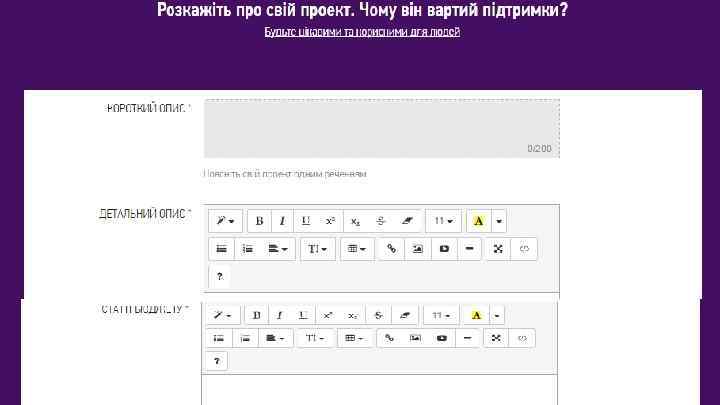Viewport: 720px width, 405px height.
Task: Clear formatting with eraser in Детальний опис editor
Action: [x=407, y=221]
